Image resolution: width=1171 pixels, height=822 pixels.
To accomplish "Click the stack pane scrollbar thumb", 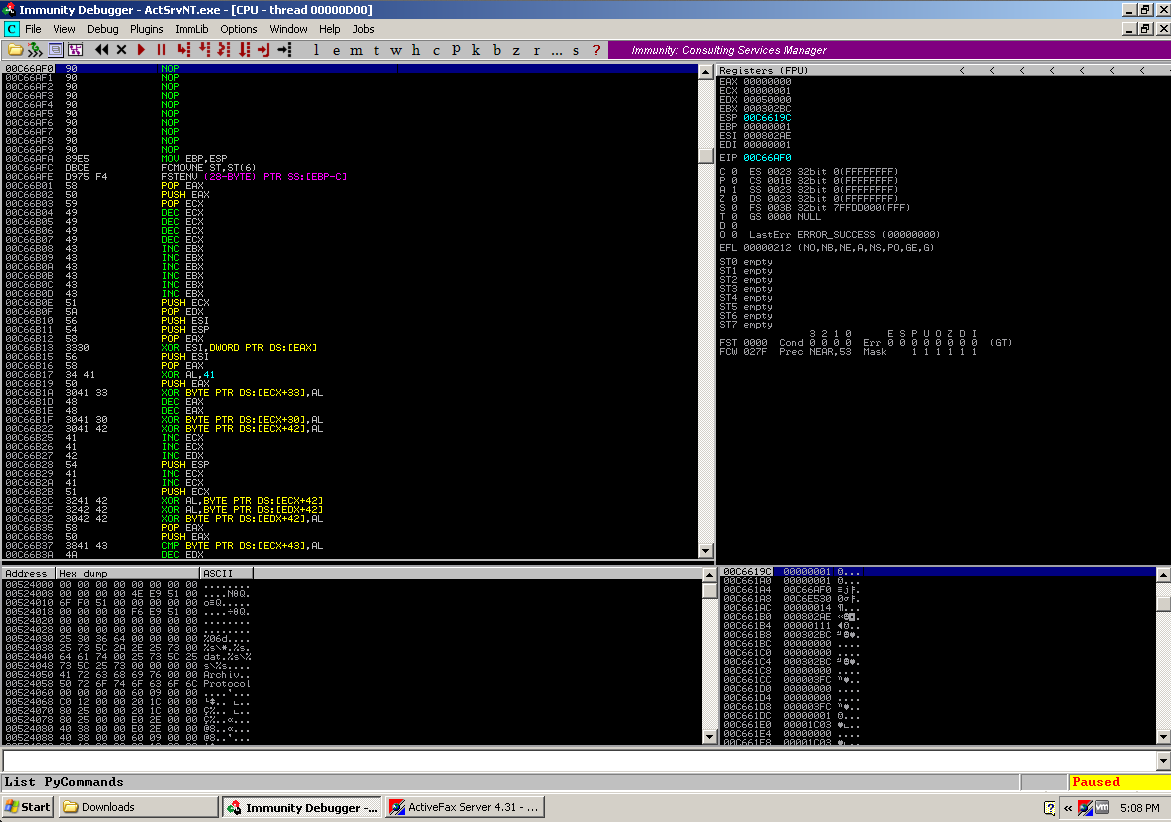I will coord(1164,603).
